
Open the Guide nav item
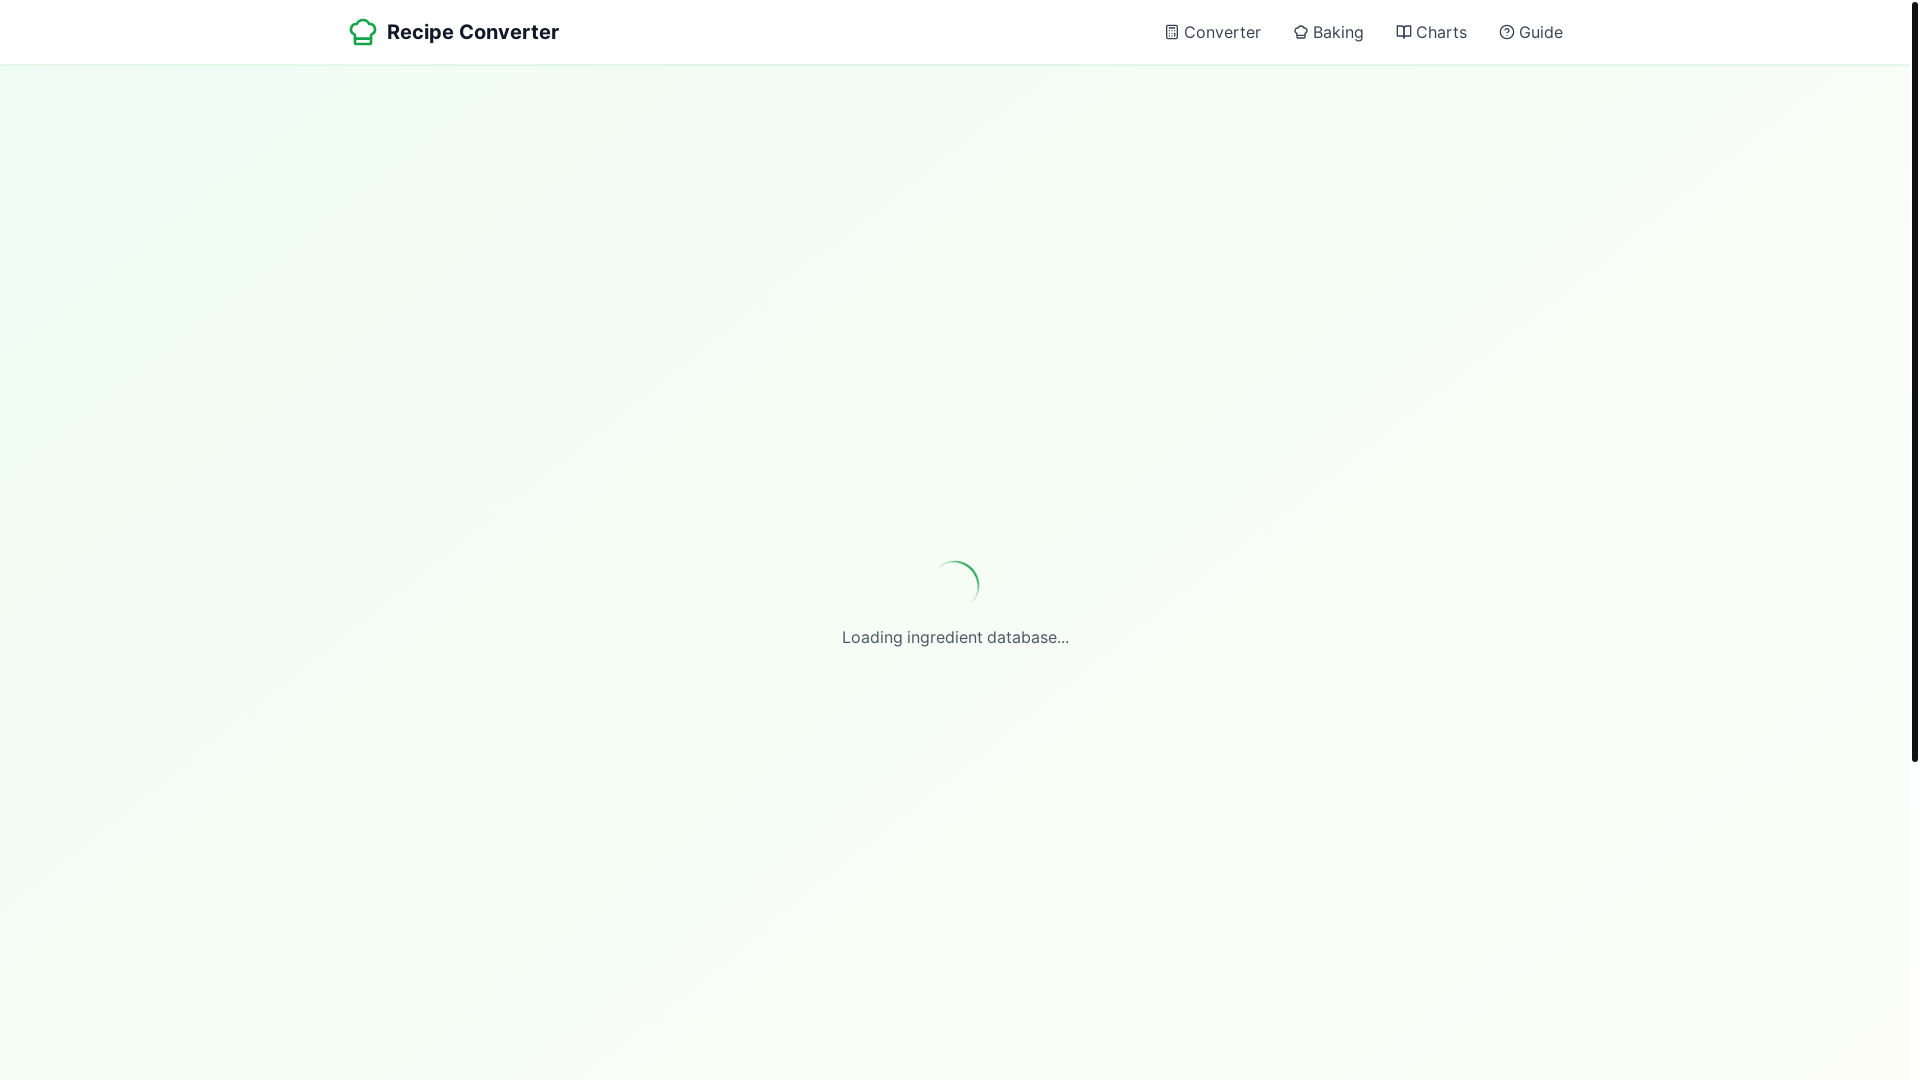[1530, 32]
